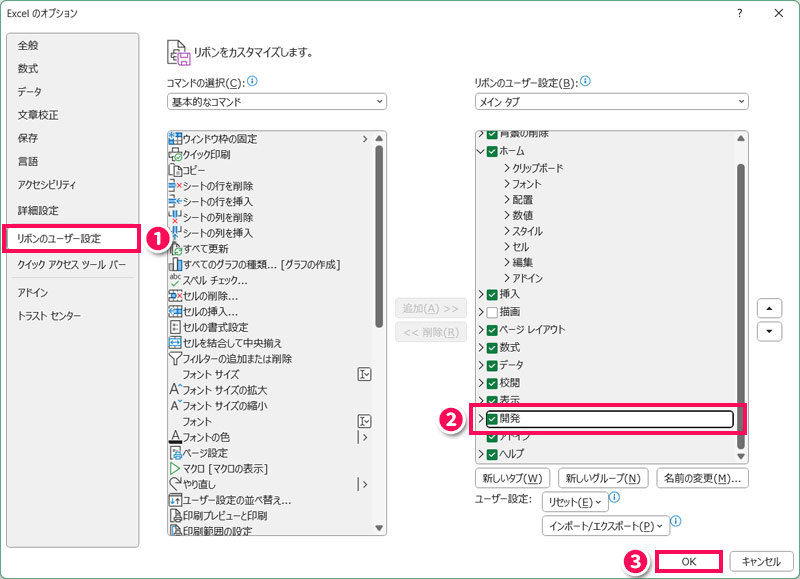
Task: Open the リセット dropdown button
Action: tap(575, 502)
